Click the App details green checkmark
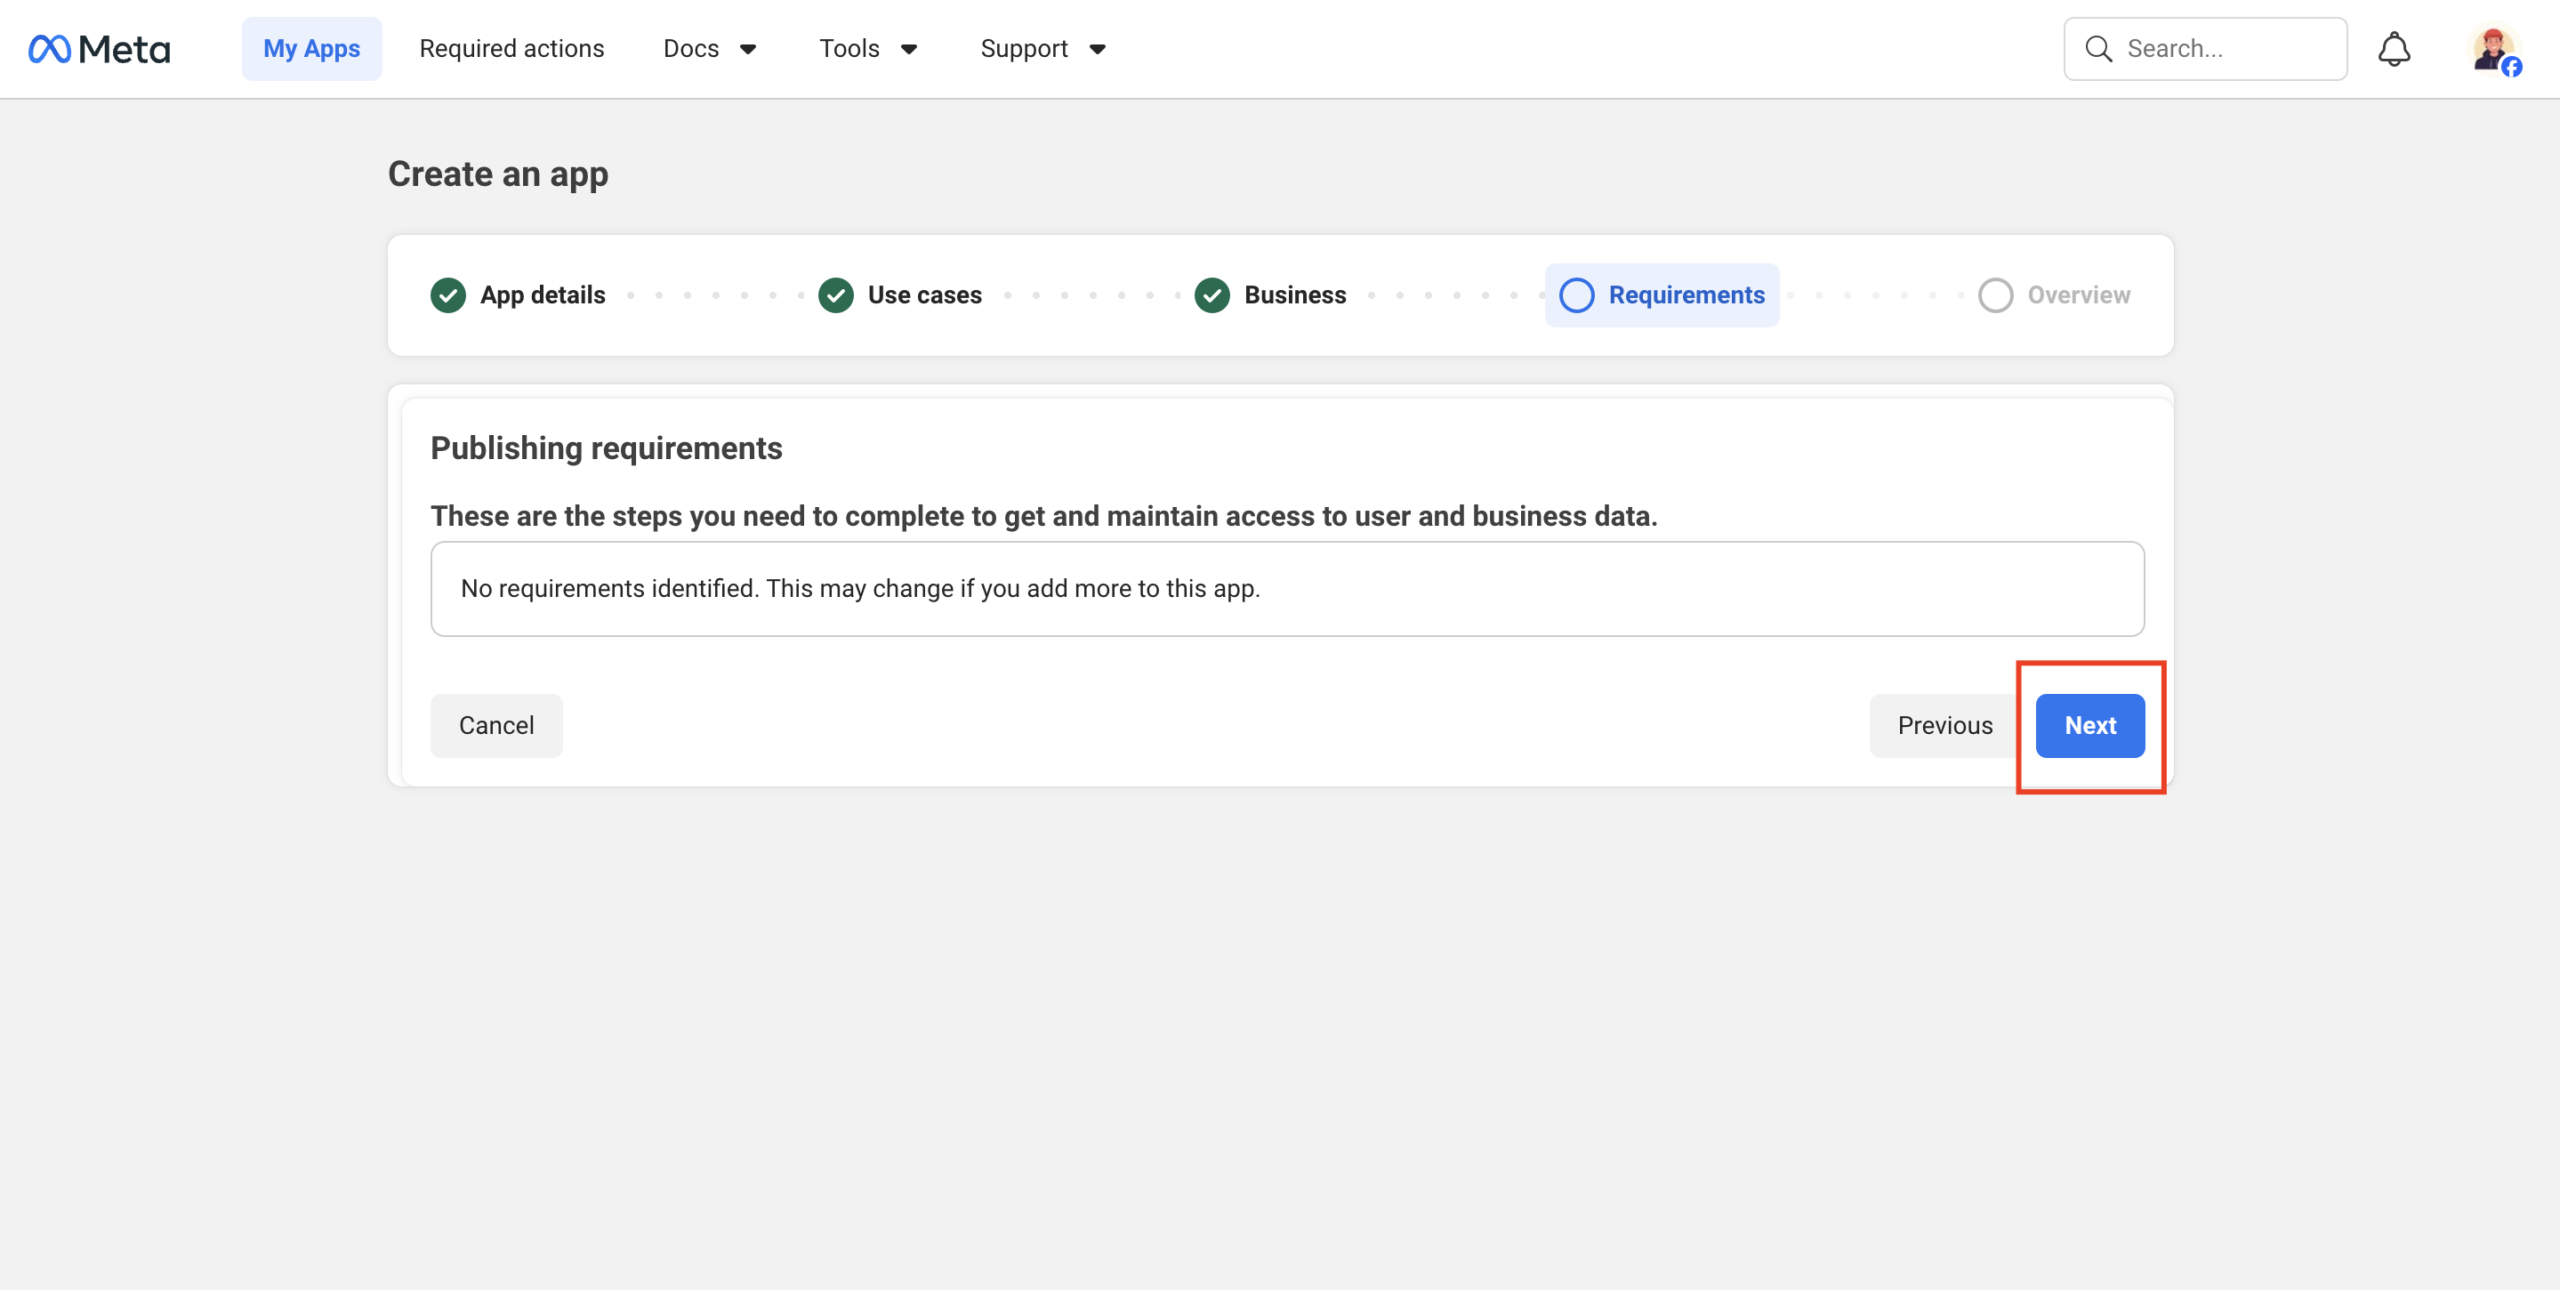Screen dimensions: 2560x1290 pyautogui.click(x=448, y=295)
